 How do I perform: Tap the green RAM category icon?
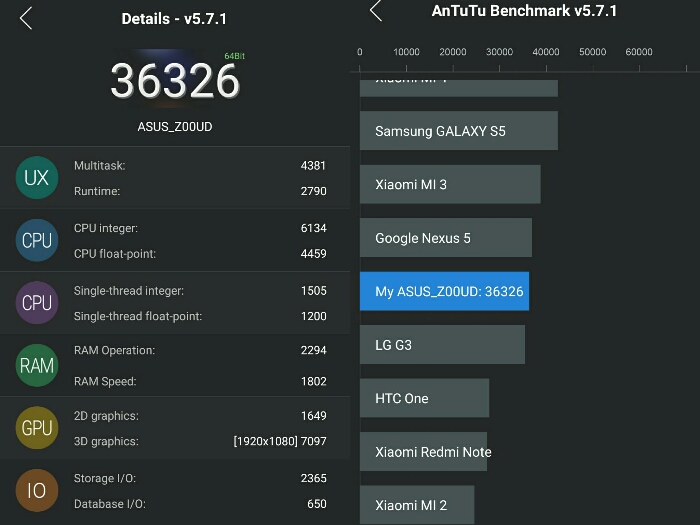tap(37, 365)
